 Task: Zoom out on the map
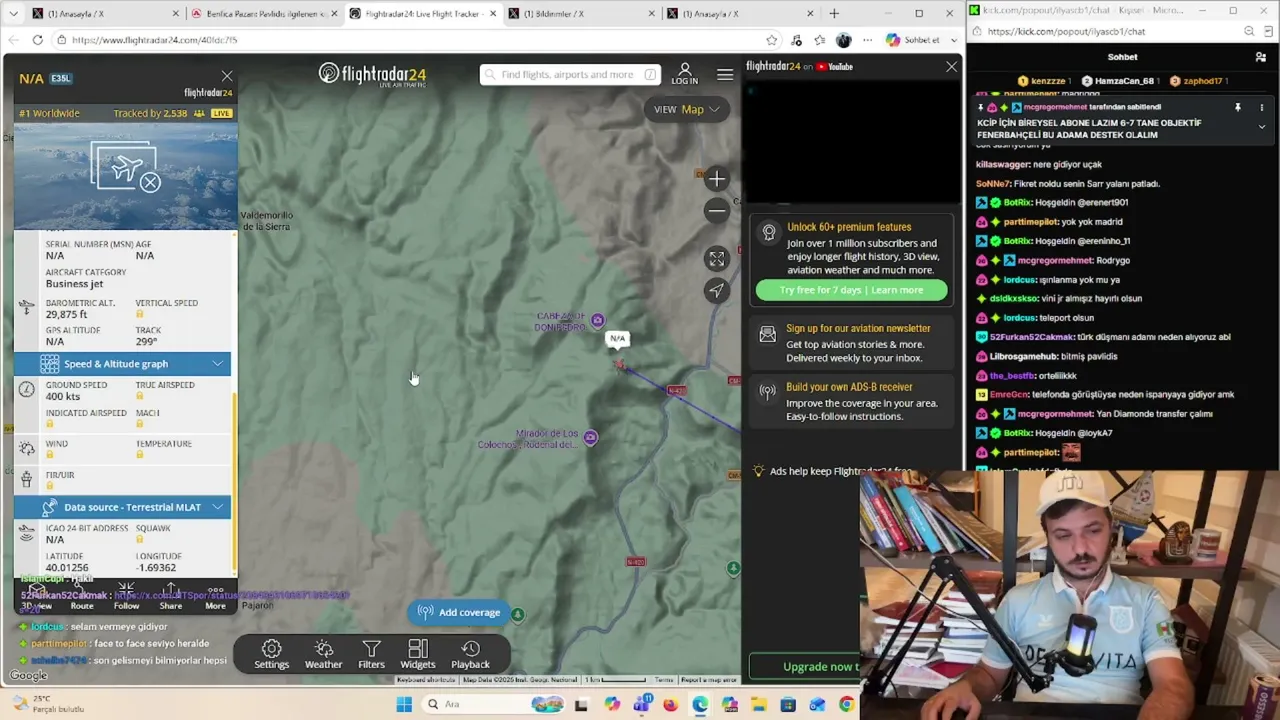[x=716, y=210]
